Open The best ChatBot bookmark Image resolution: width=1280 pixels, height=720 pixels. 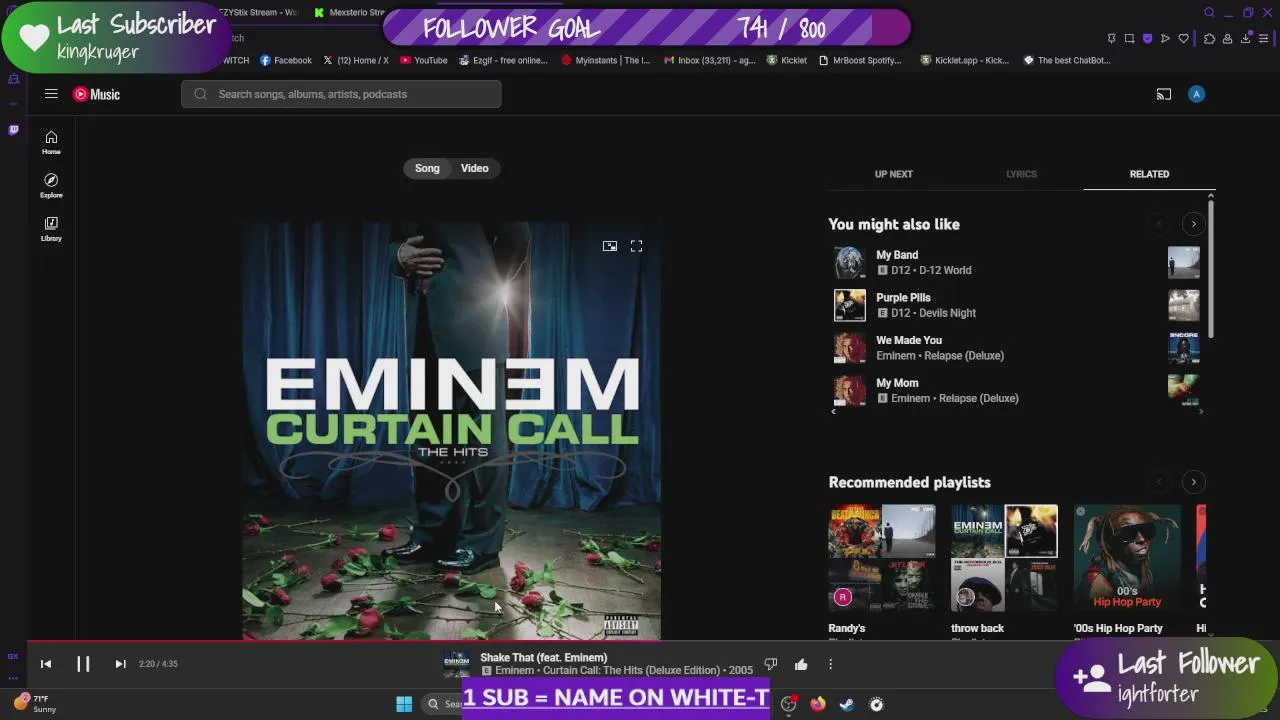[1067, 60]
